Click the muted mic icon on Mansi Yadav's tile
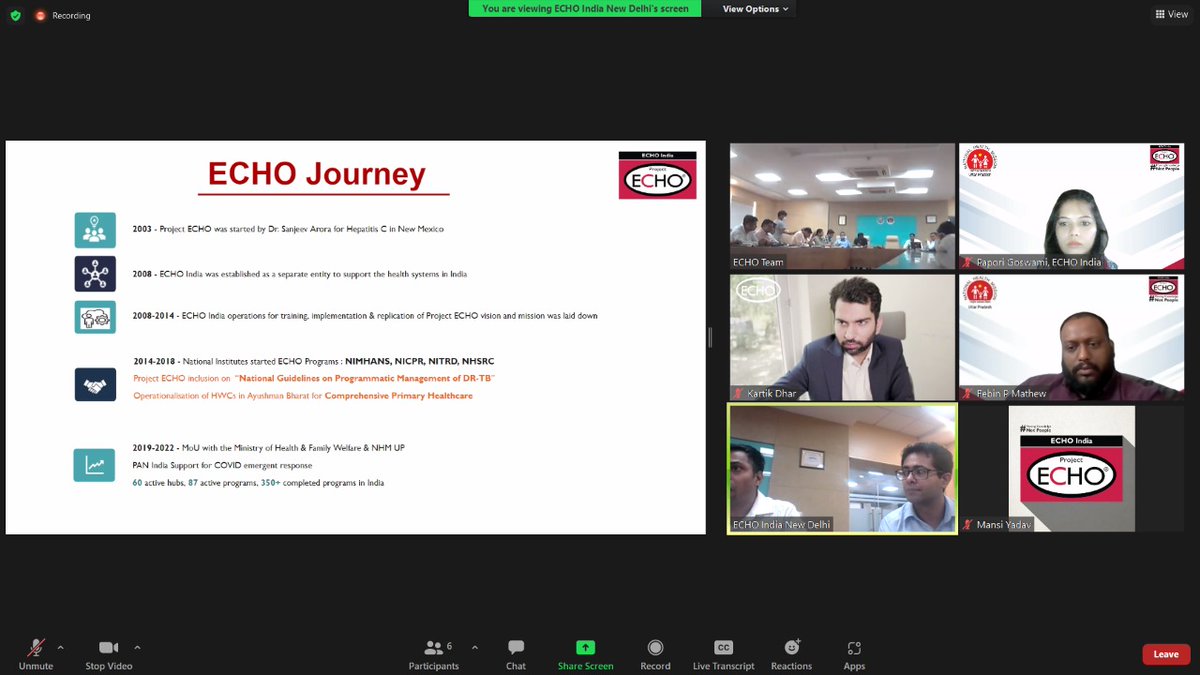1200x675 pixels. [x=968, y=525]
